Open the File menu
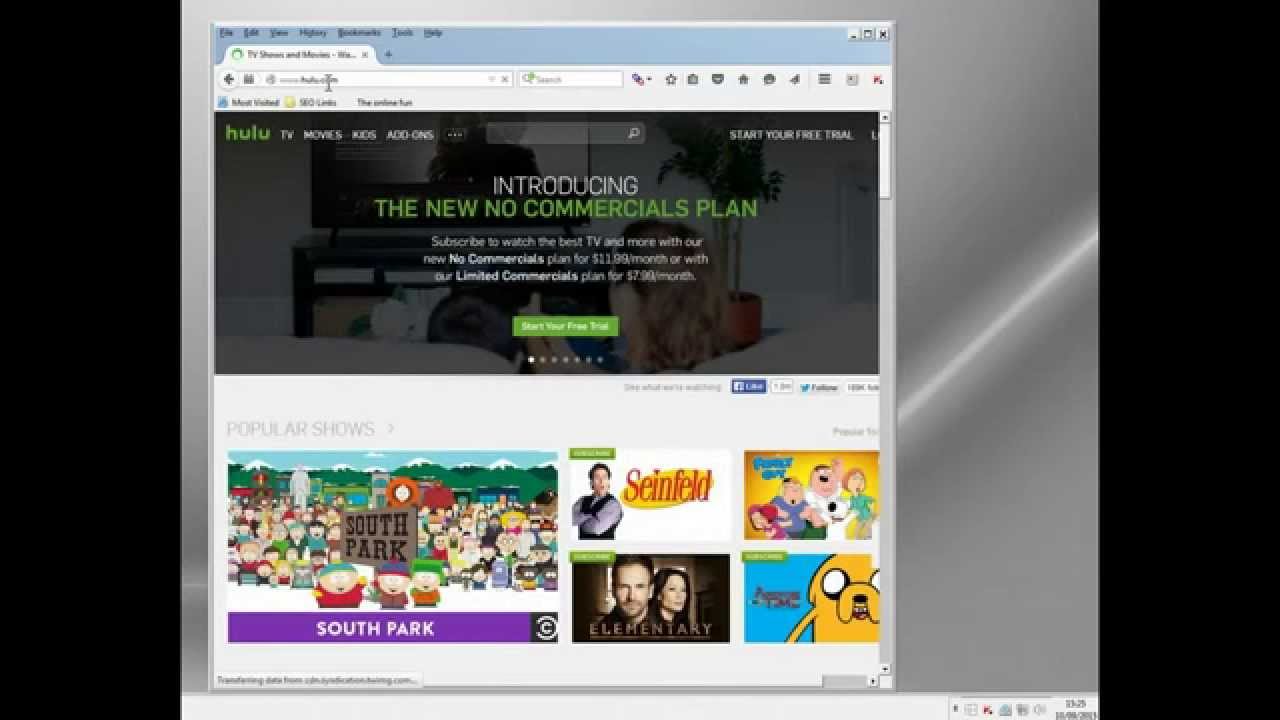1280x720 pixels. (226, 33)
